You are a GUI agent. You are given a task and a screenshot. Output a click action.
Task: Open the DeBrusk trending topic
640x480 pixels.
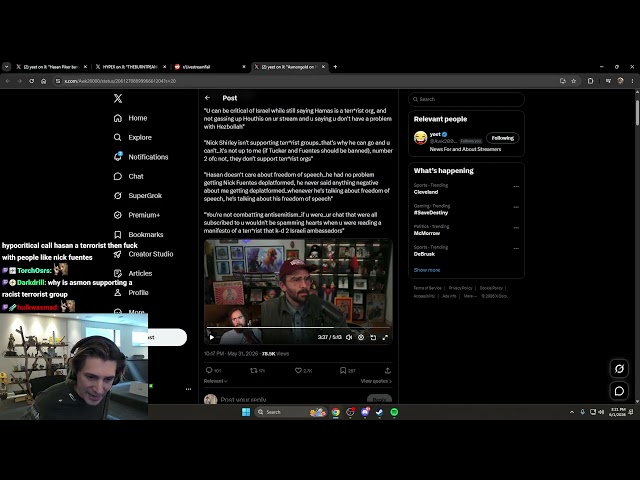tap(424, 254)
